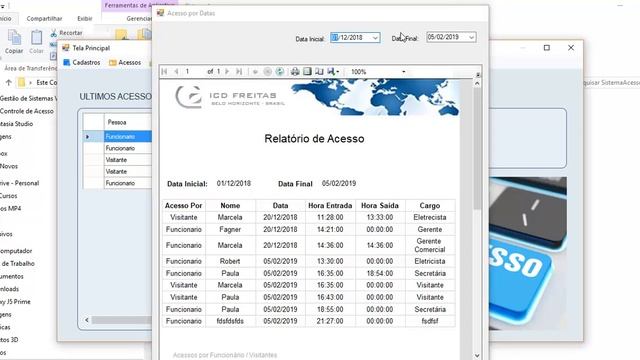Click the back to parent report icon
This screenshot has height=360, width=640.
256,71
